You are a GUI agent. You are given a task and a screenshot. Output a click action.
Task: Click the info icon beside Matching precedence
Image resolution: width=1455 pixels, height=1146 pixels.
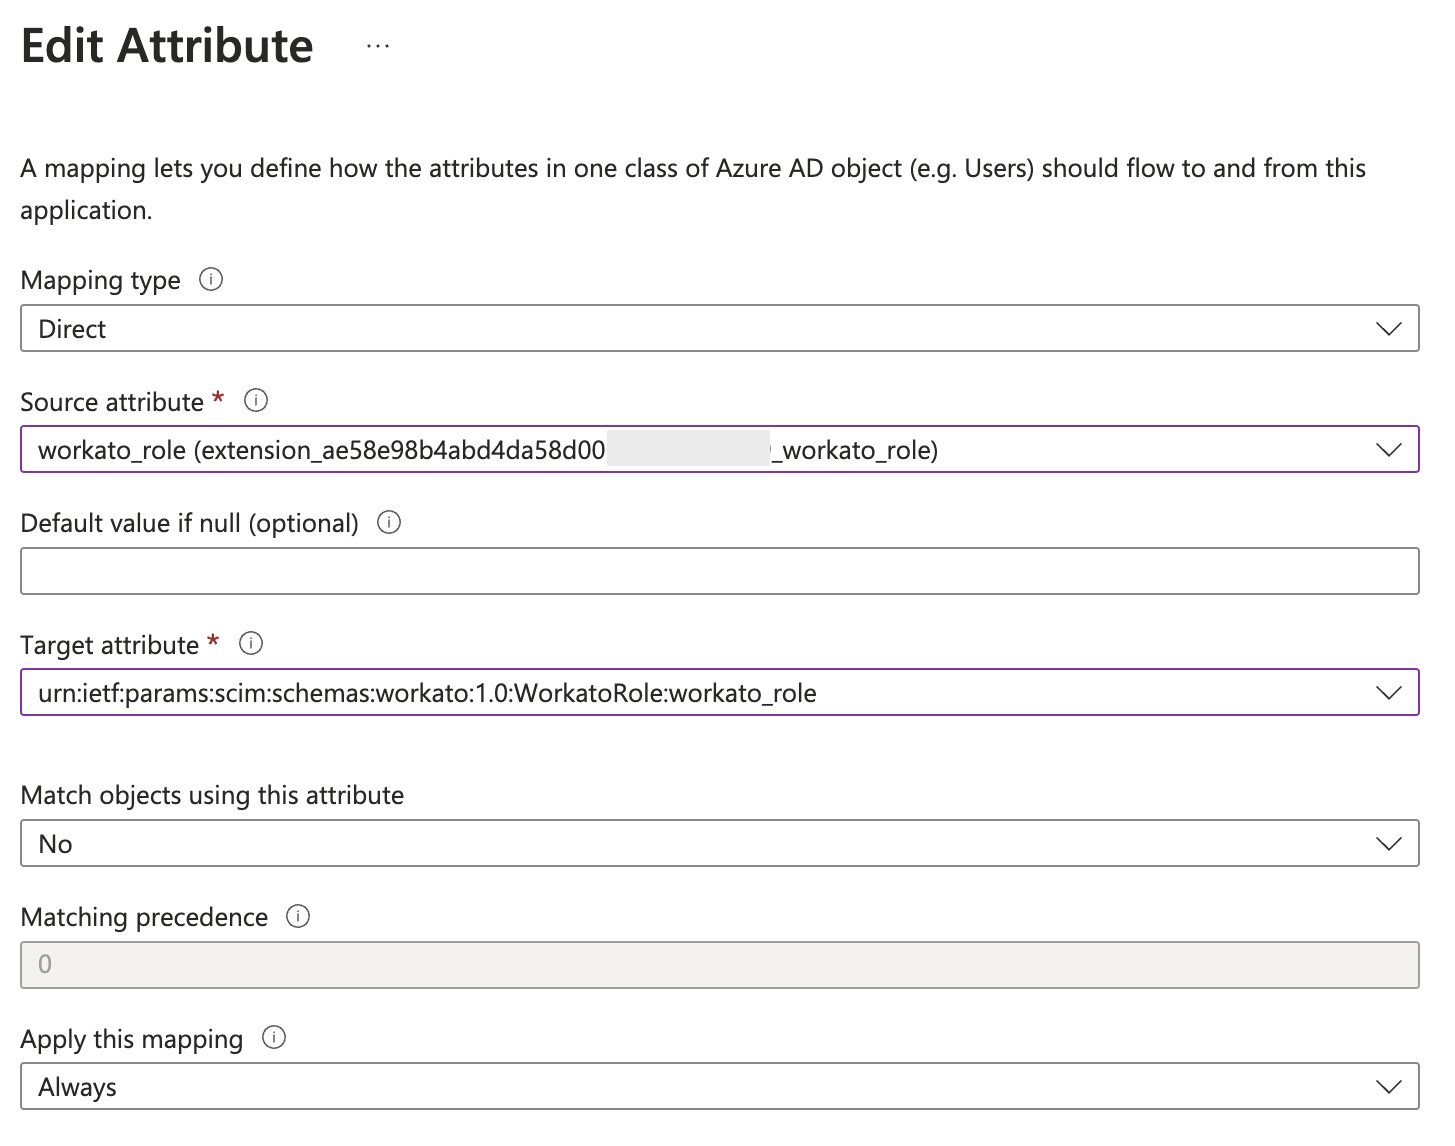click(298, 916)
